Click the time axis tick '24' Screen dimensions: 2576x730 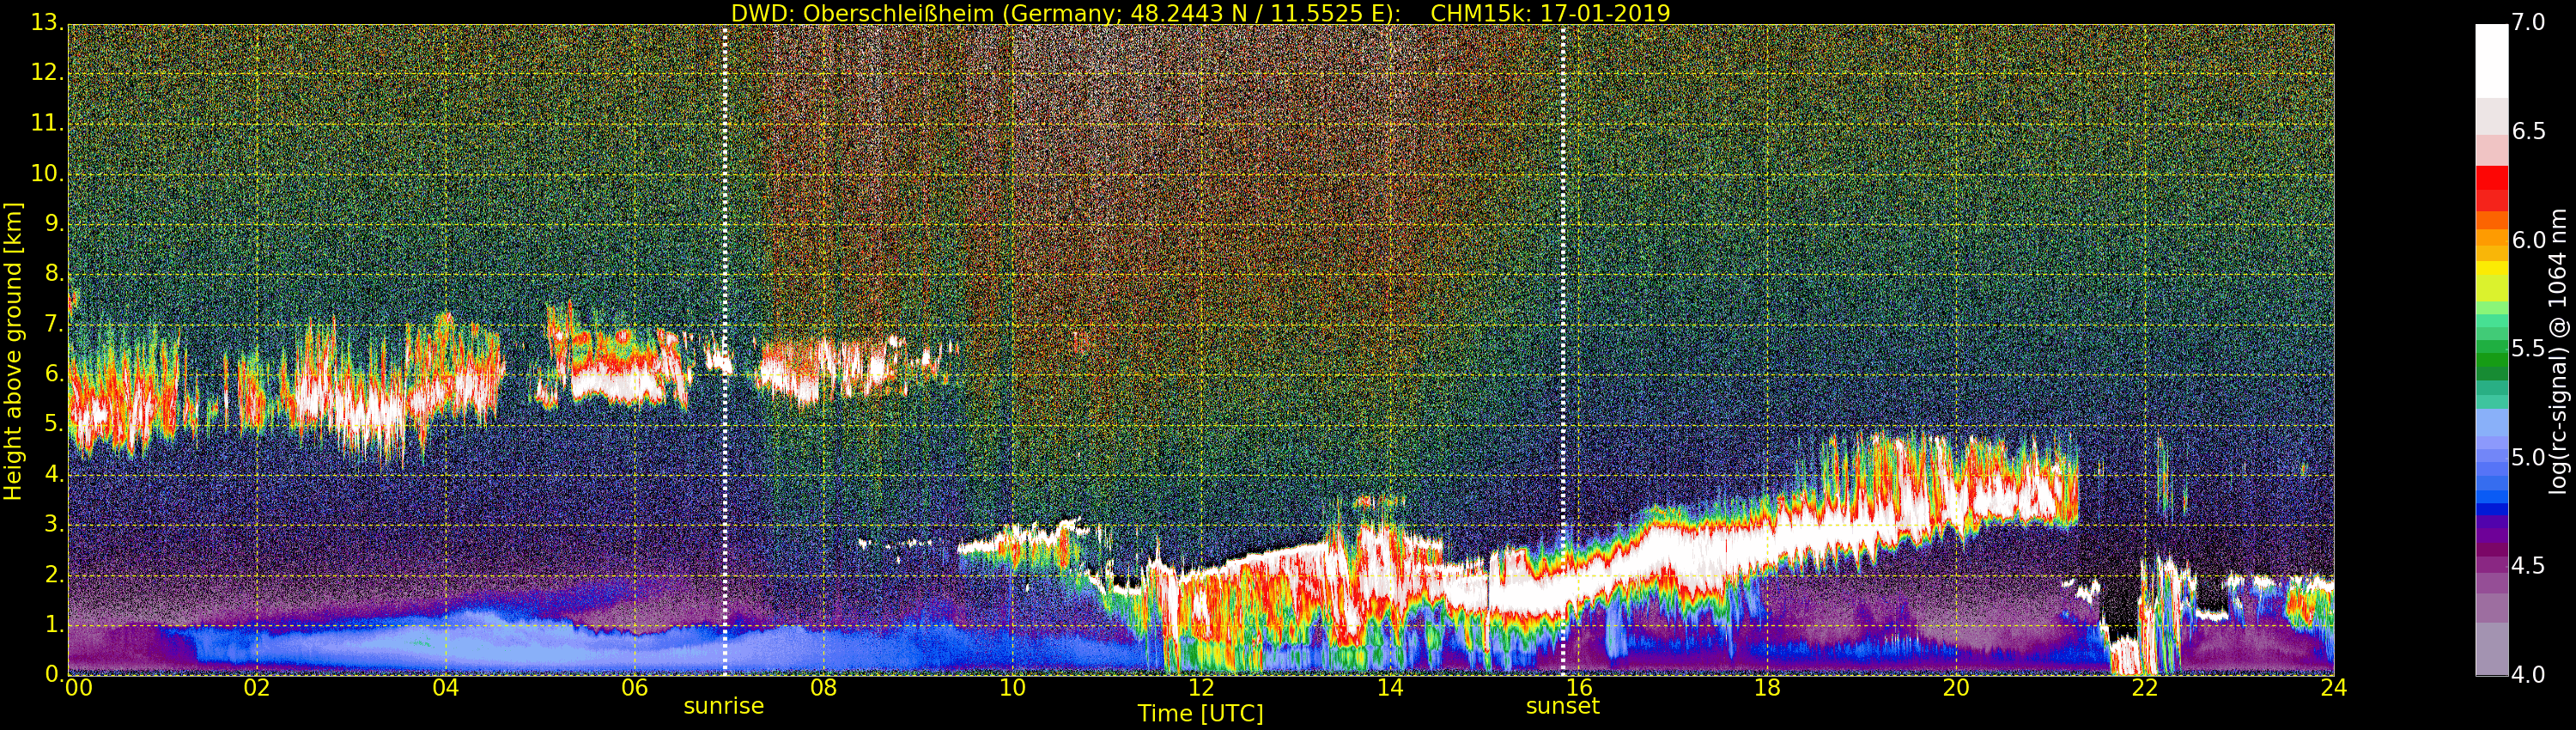coord(2333,688)
